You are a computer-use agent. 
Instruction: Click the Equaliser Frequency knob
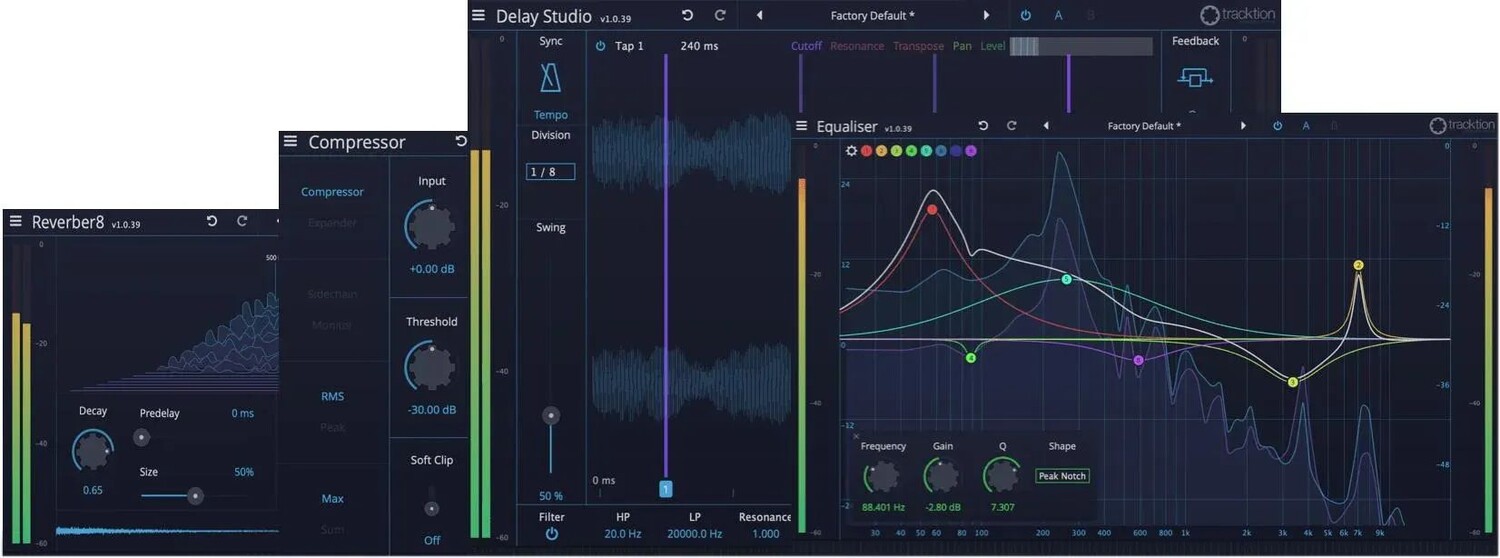(882, 477)
